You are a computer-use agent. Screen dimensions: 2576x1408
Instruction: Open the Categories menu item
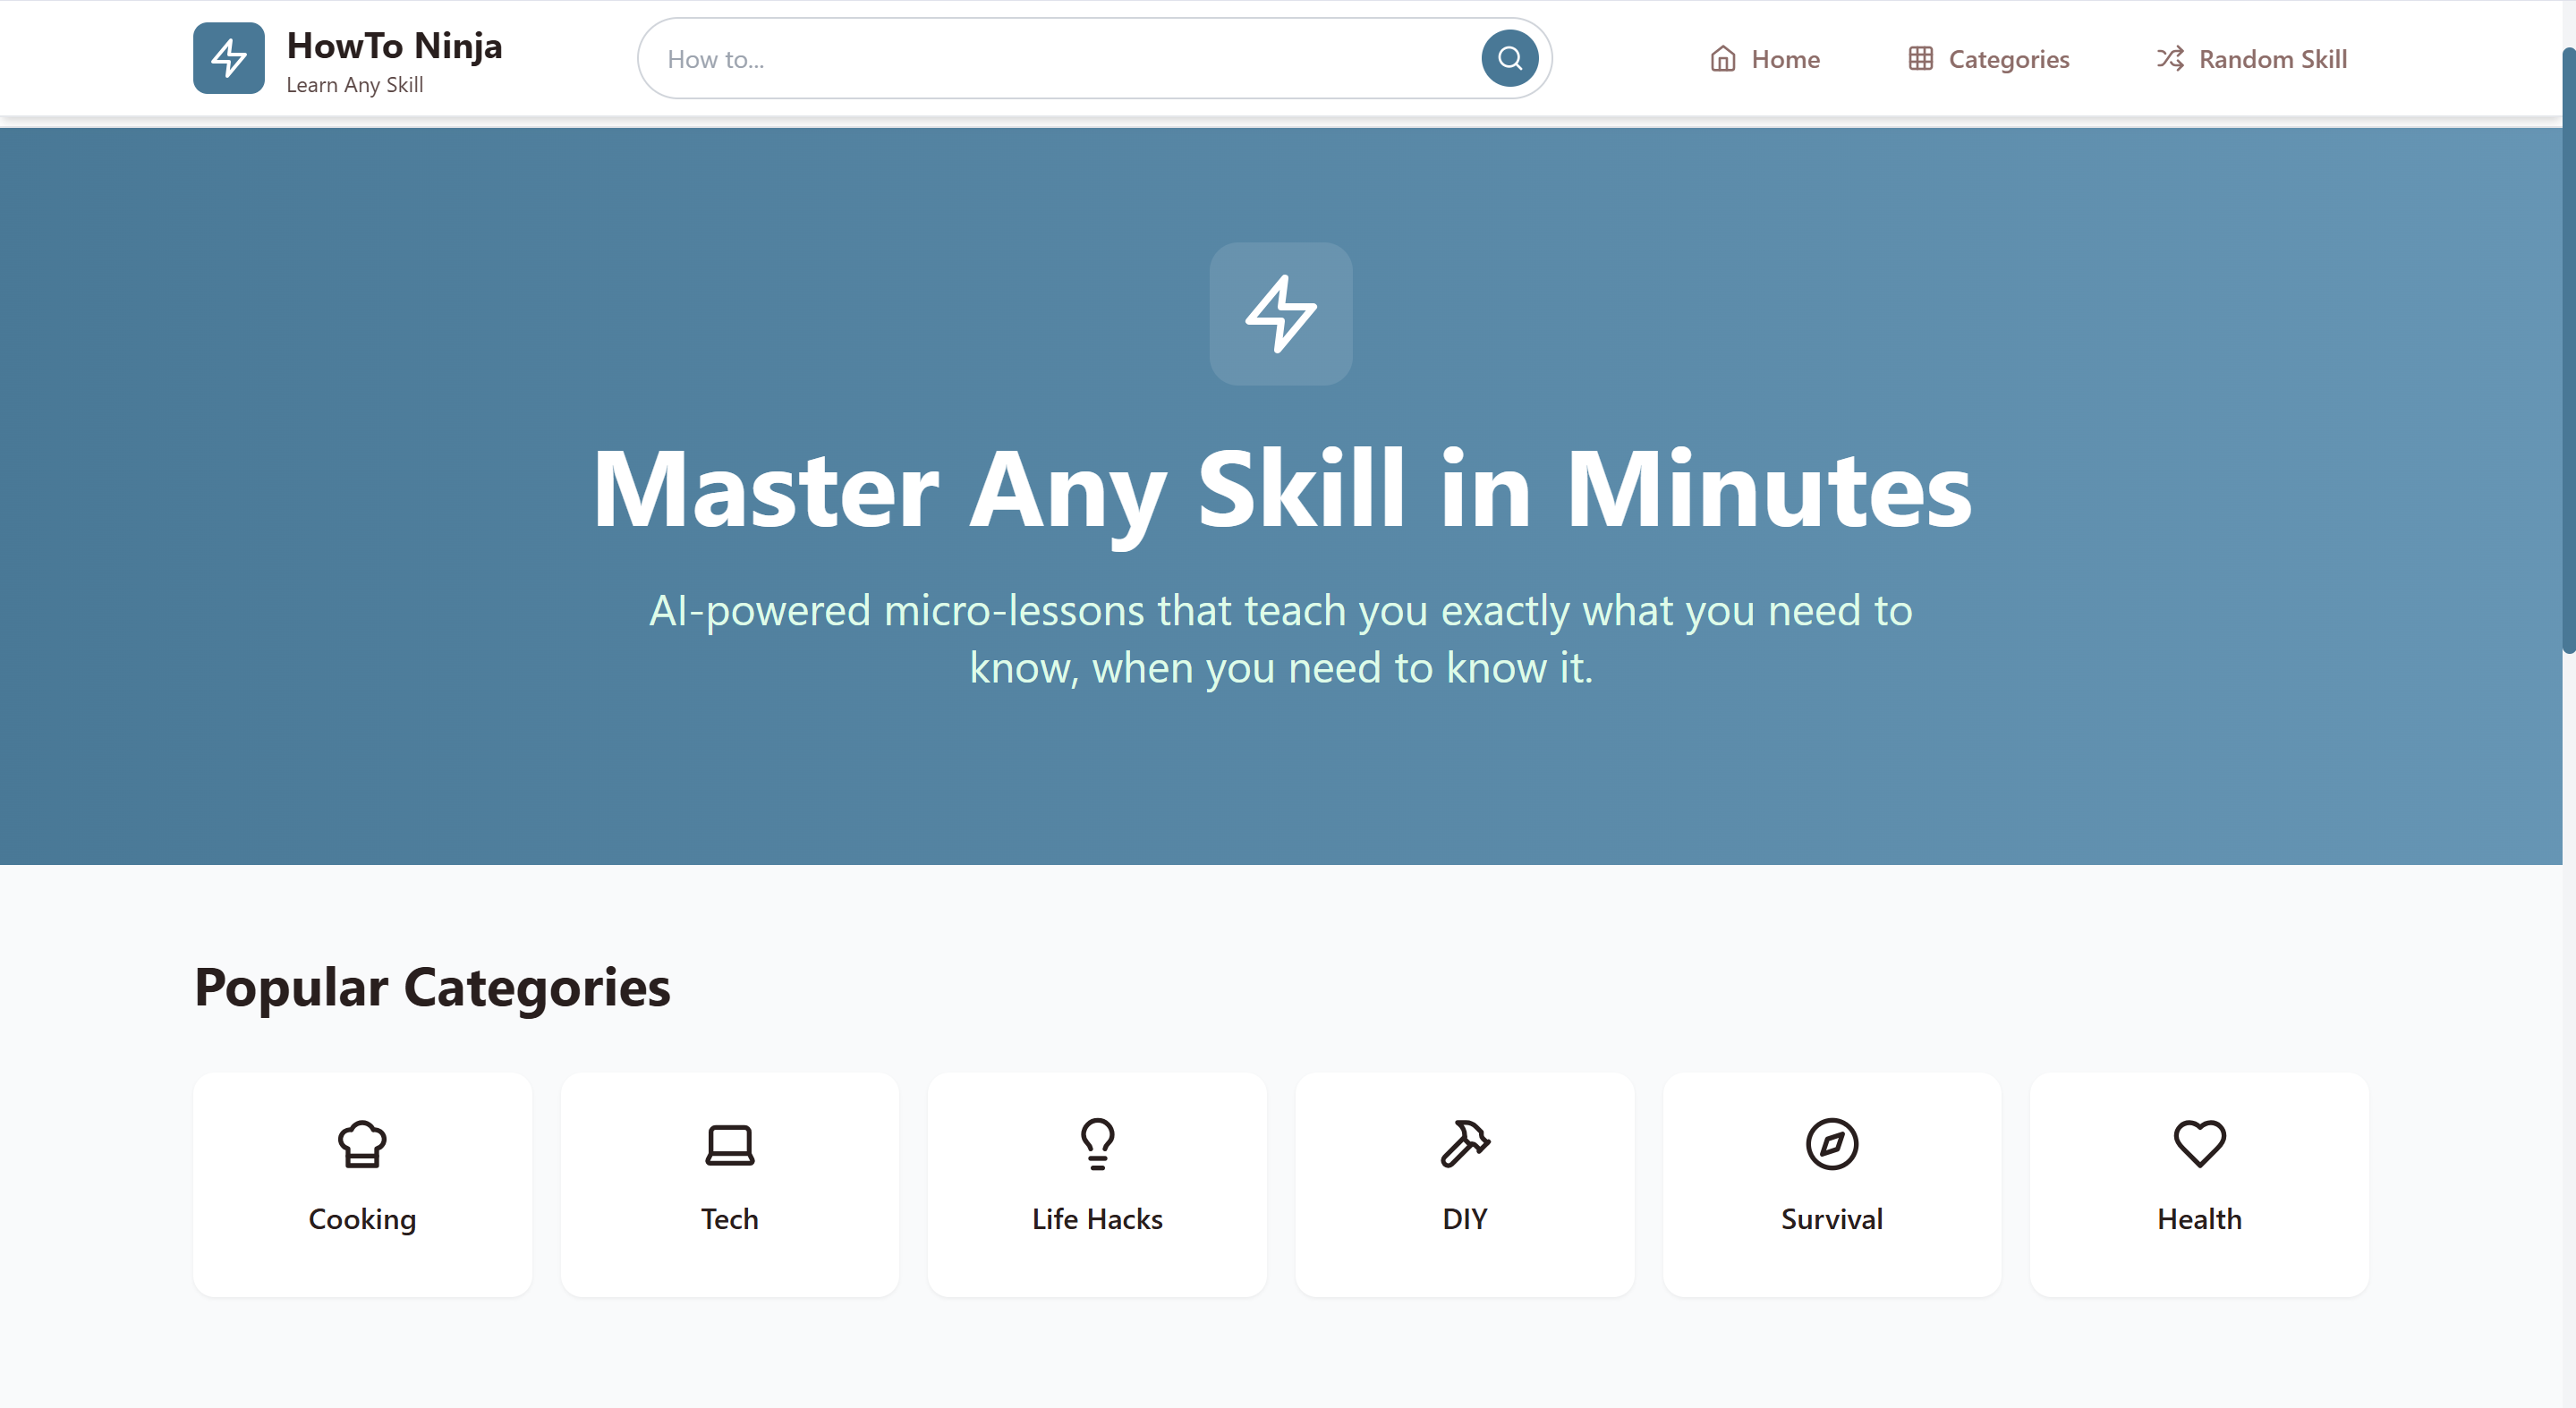[x=1988, y=59]
